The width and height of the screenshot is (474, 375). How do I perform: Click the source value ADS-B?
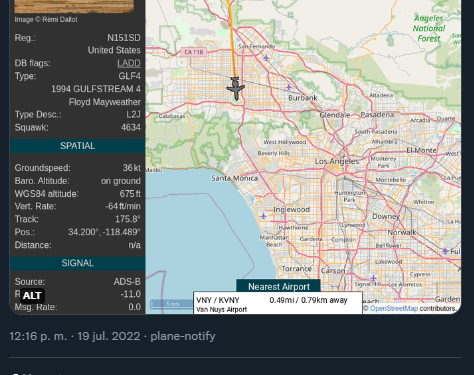point(127,282)
